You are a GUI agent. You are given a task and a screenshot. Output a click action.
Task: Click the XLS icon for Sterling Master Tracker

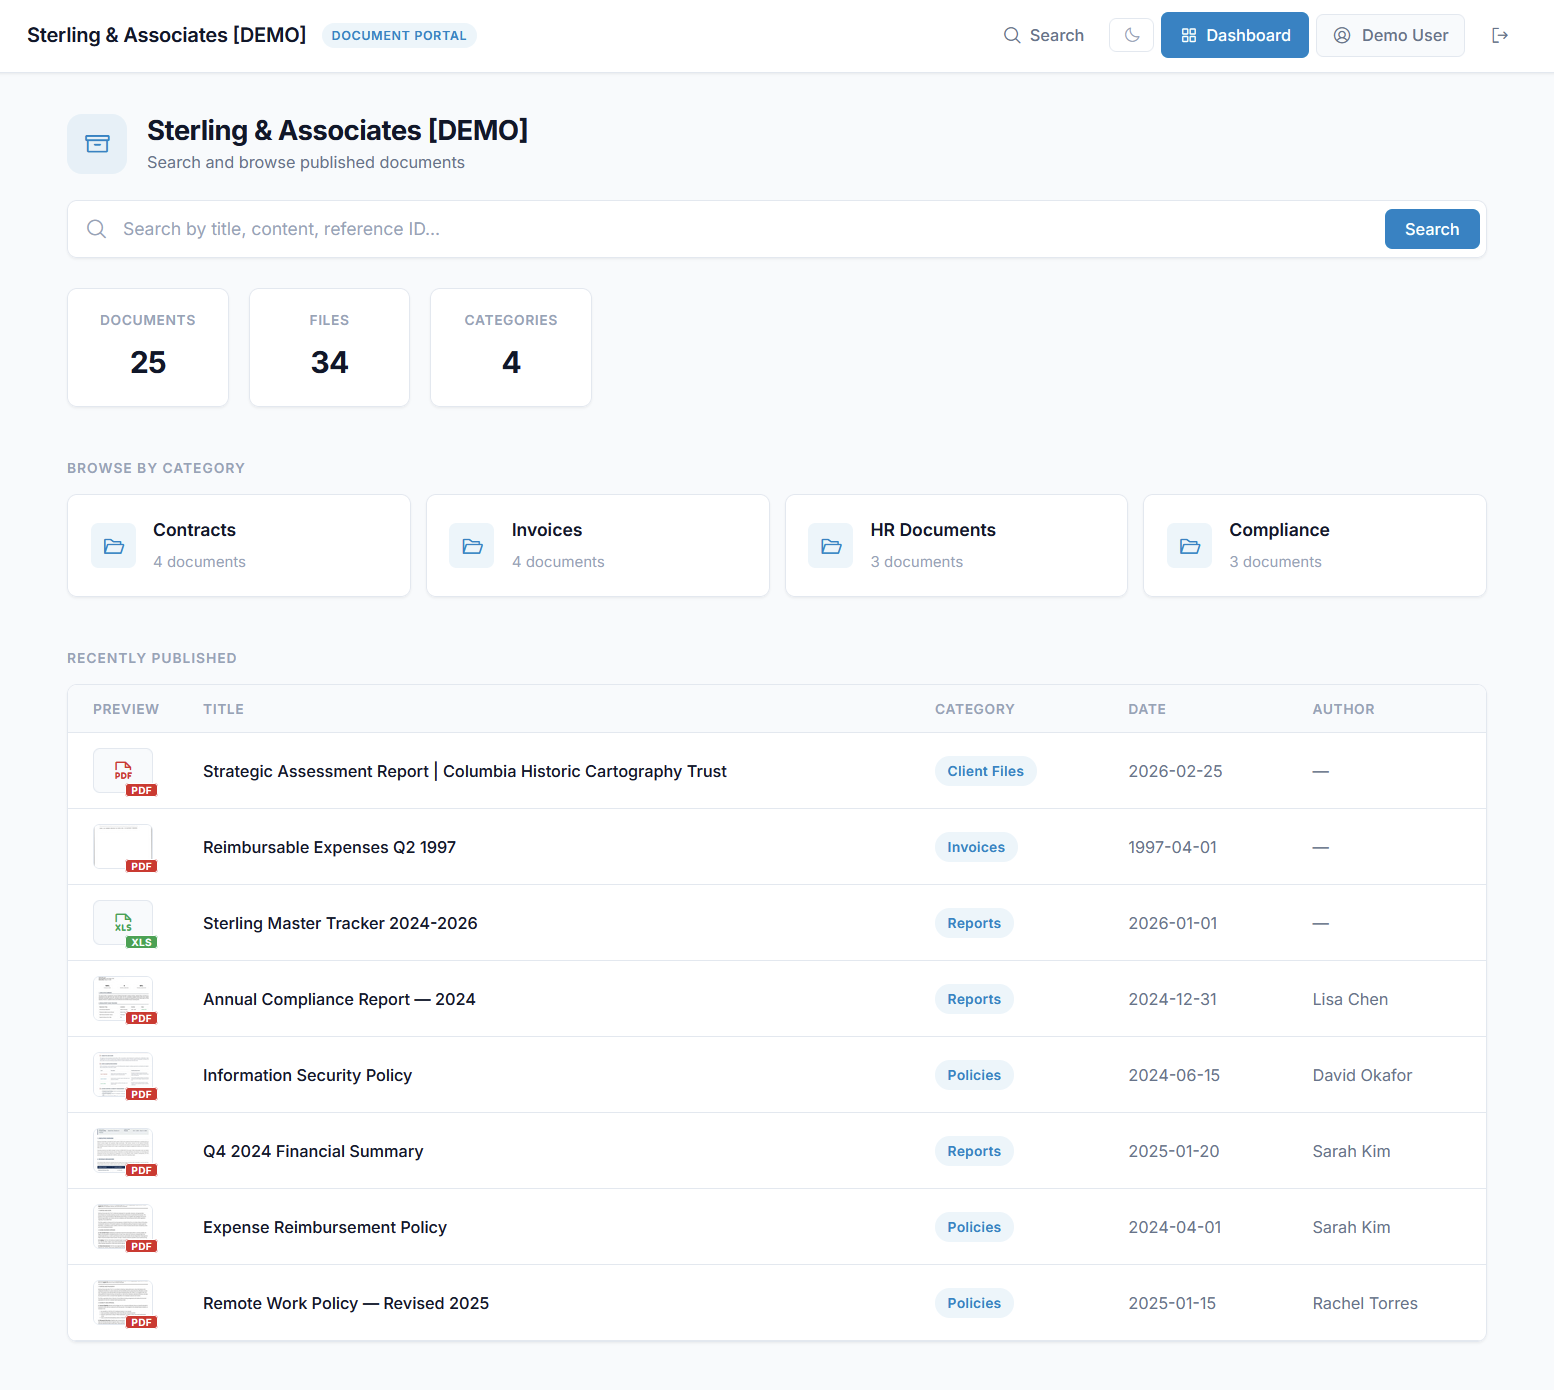click(x=124, y=923)
